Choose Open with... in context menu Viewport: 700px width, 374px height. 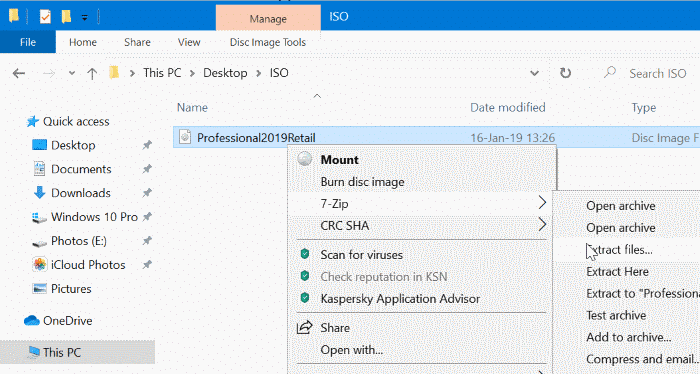point(351,350)
